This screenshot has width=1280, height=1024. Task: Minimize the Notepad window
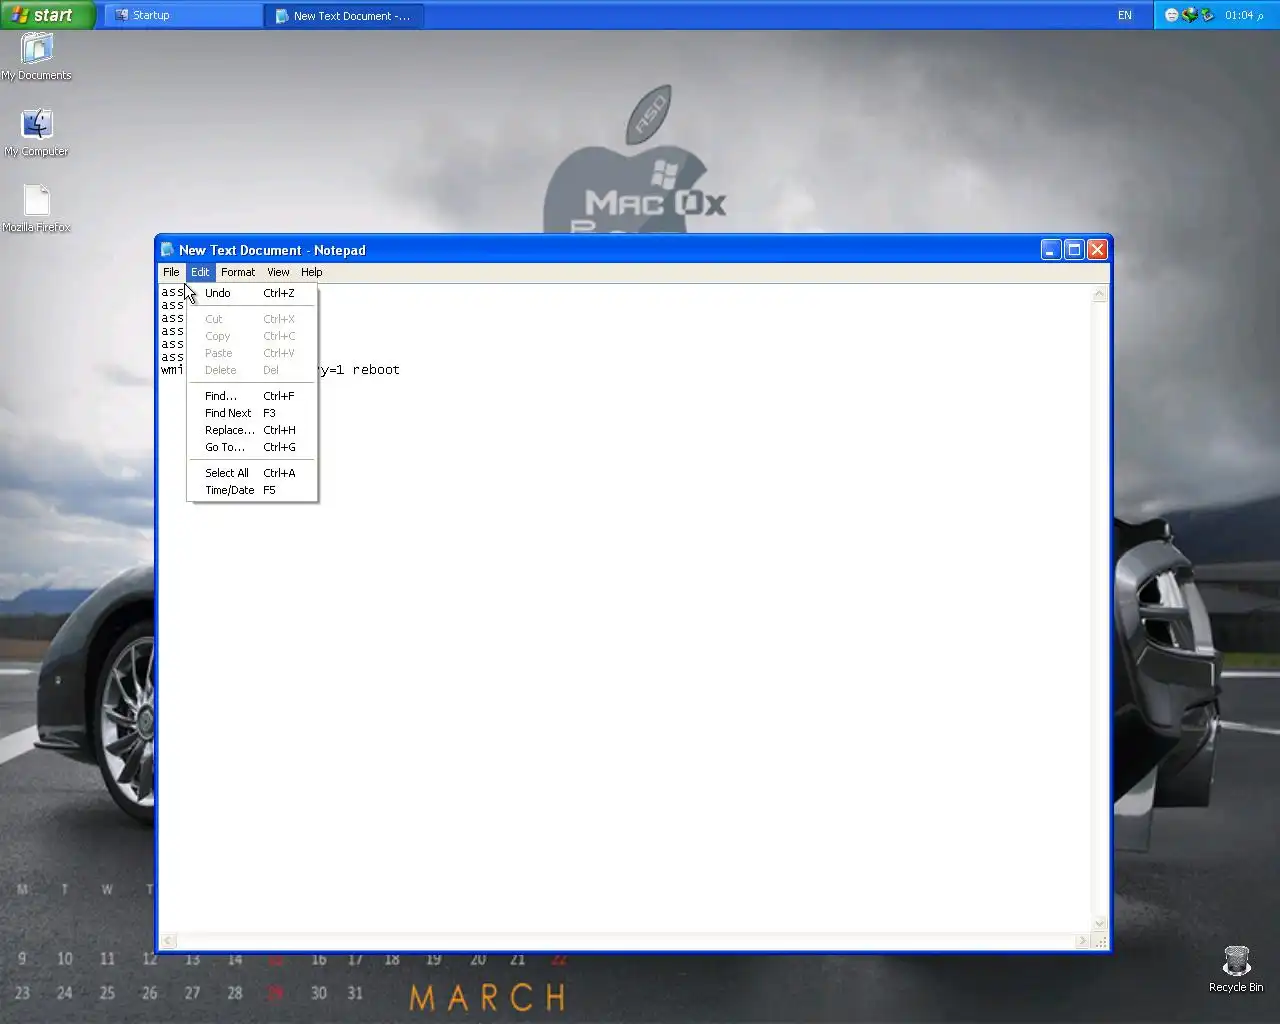(1051, 250)
